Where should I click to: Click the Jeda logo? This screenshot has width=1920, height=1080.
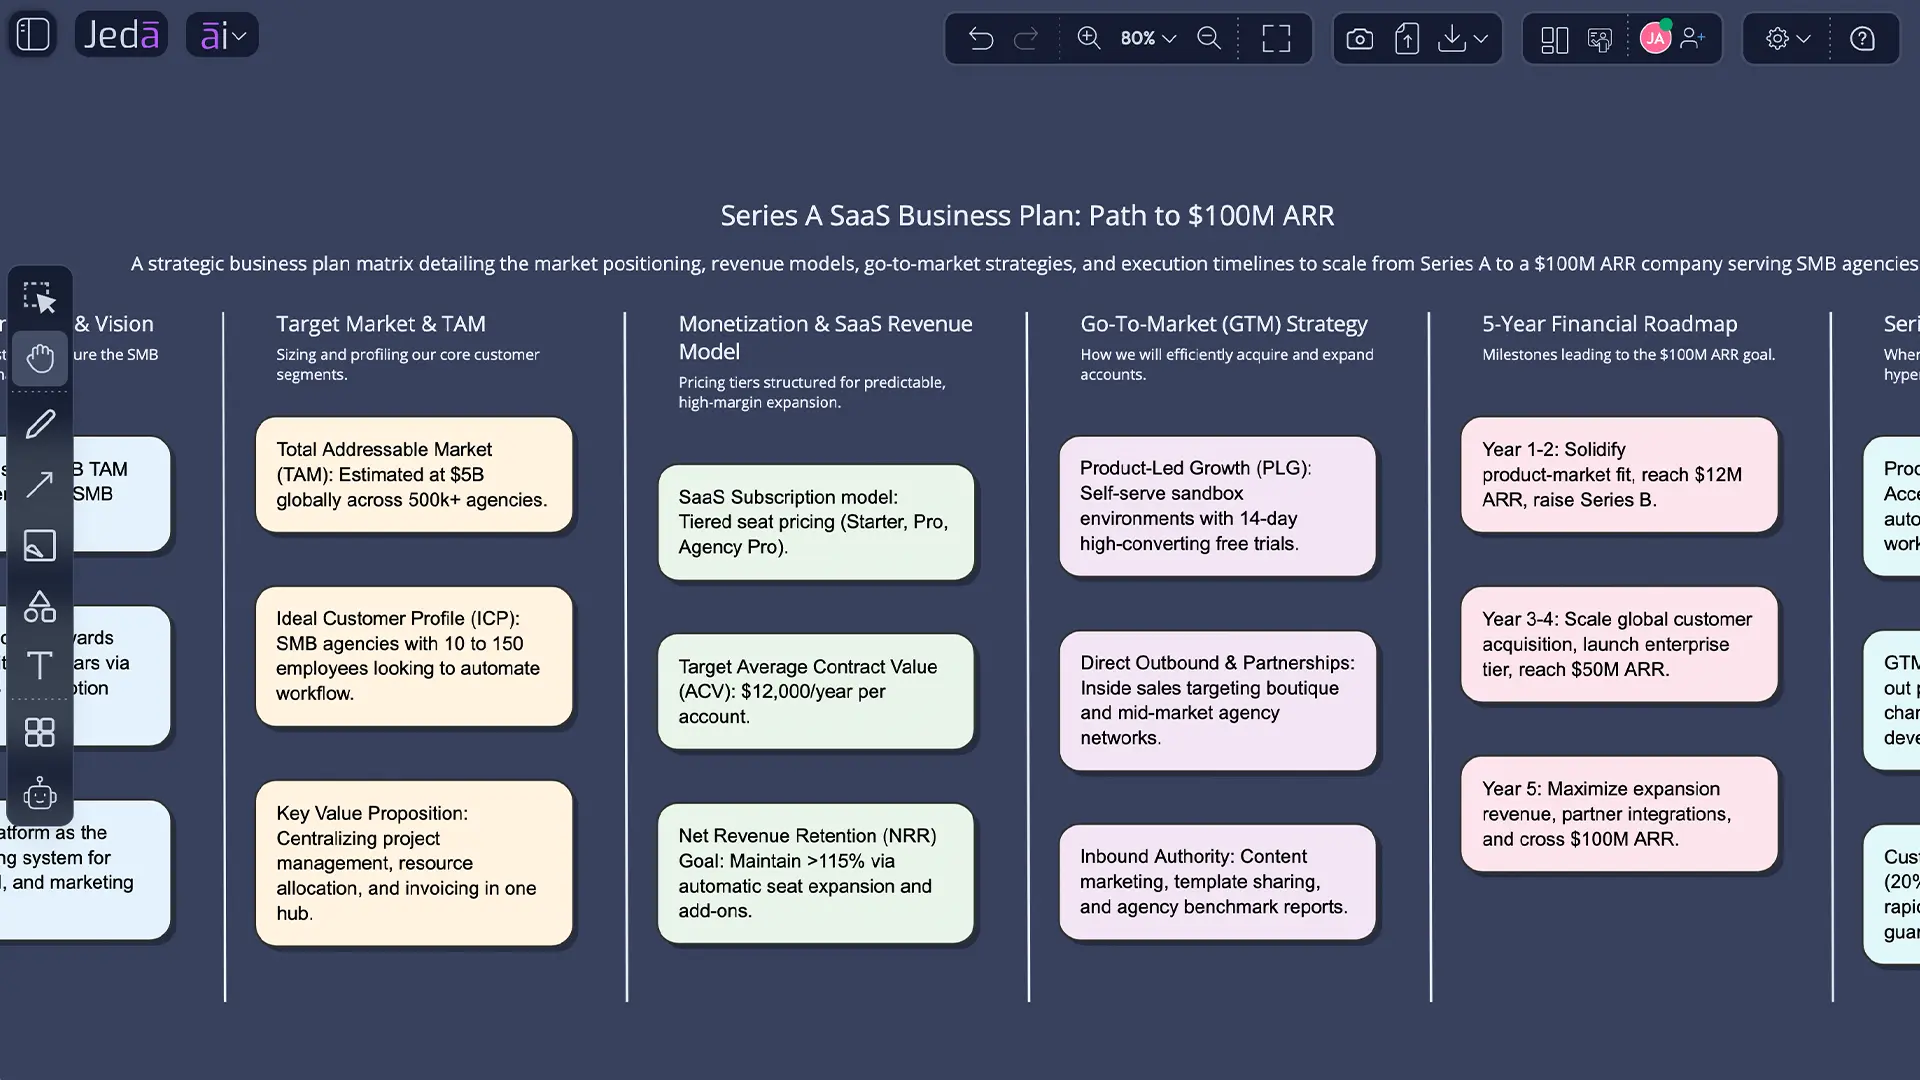click(121, 35)
